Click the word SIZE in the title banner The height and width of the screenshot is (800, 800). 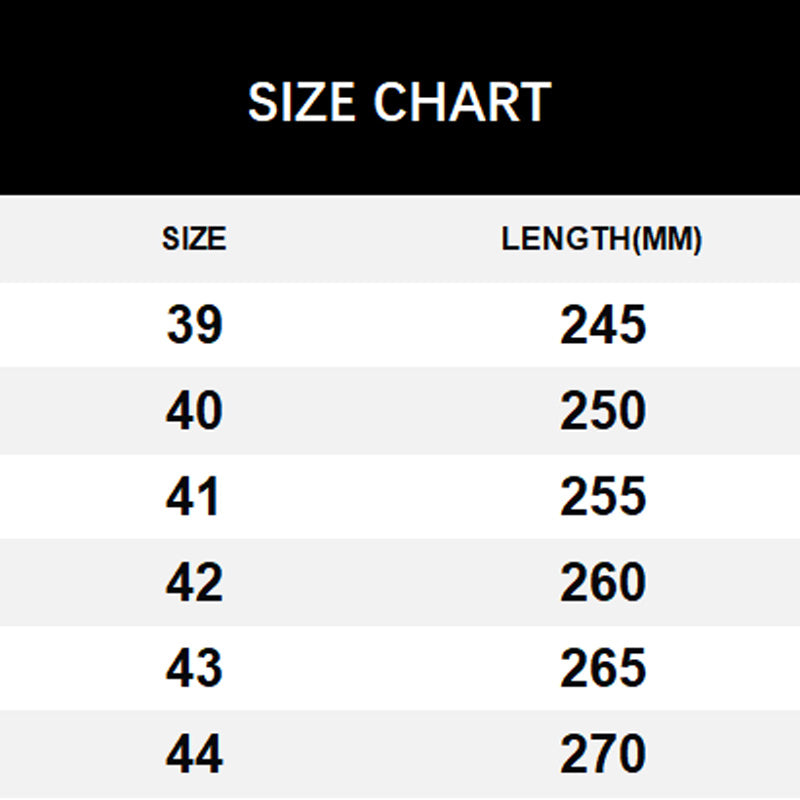coord(304,102)
